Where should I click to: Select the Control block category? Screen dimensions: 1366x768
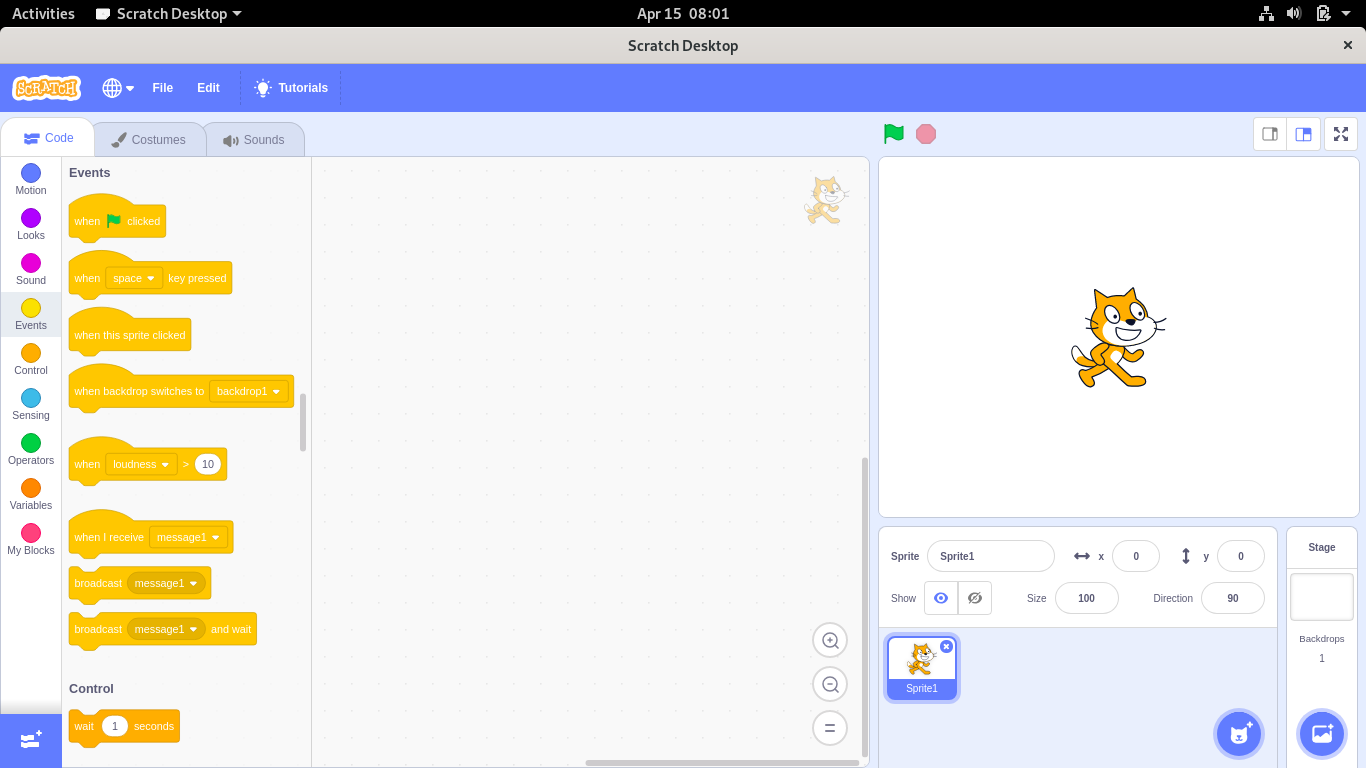[31, 360]
